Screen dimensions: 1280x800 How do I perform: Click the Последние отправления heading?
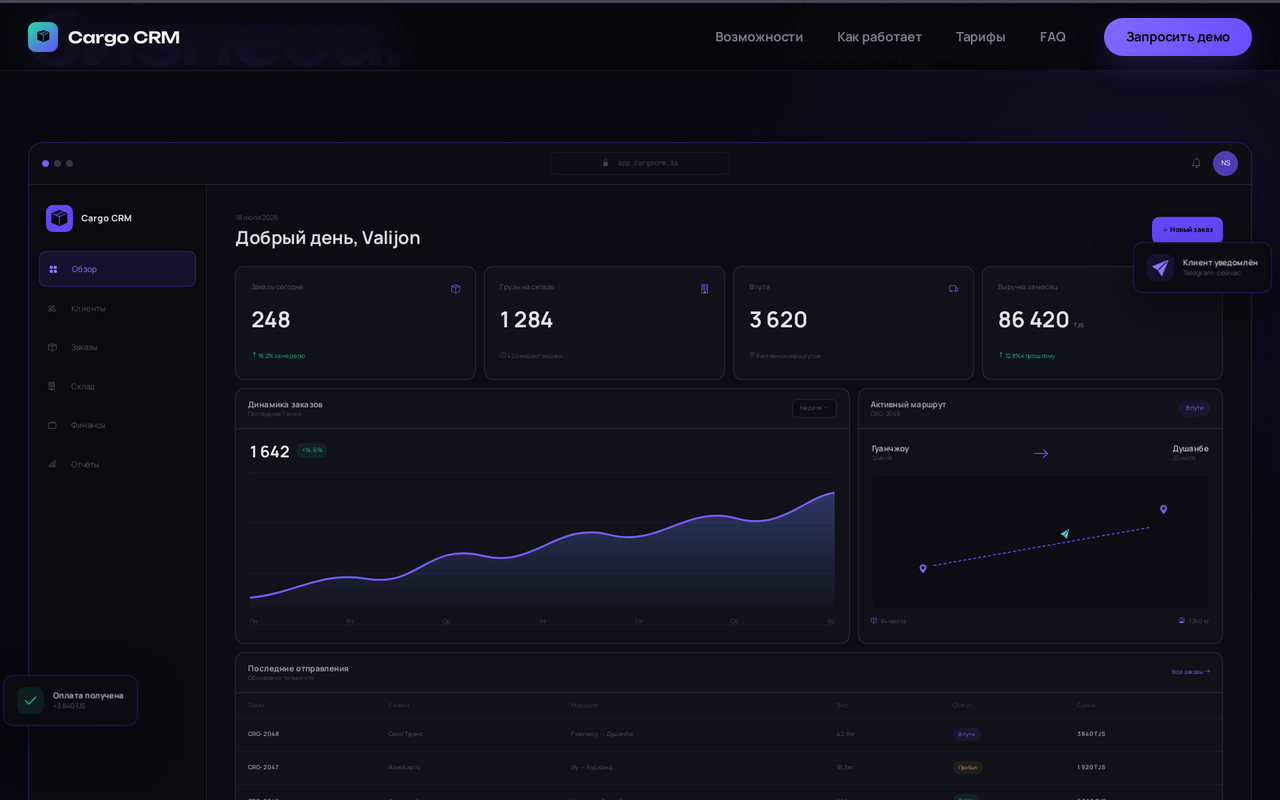tap(298, 668)
